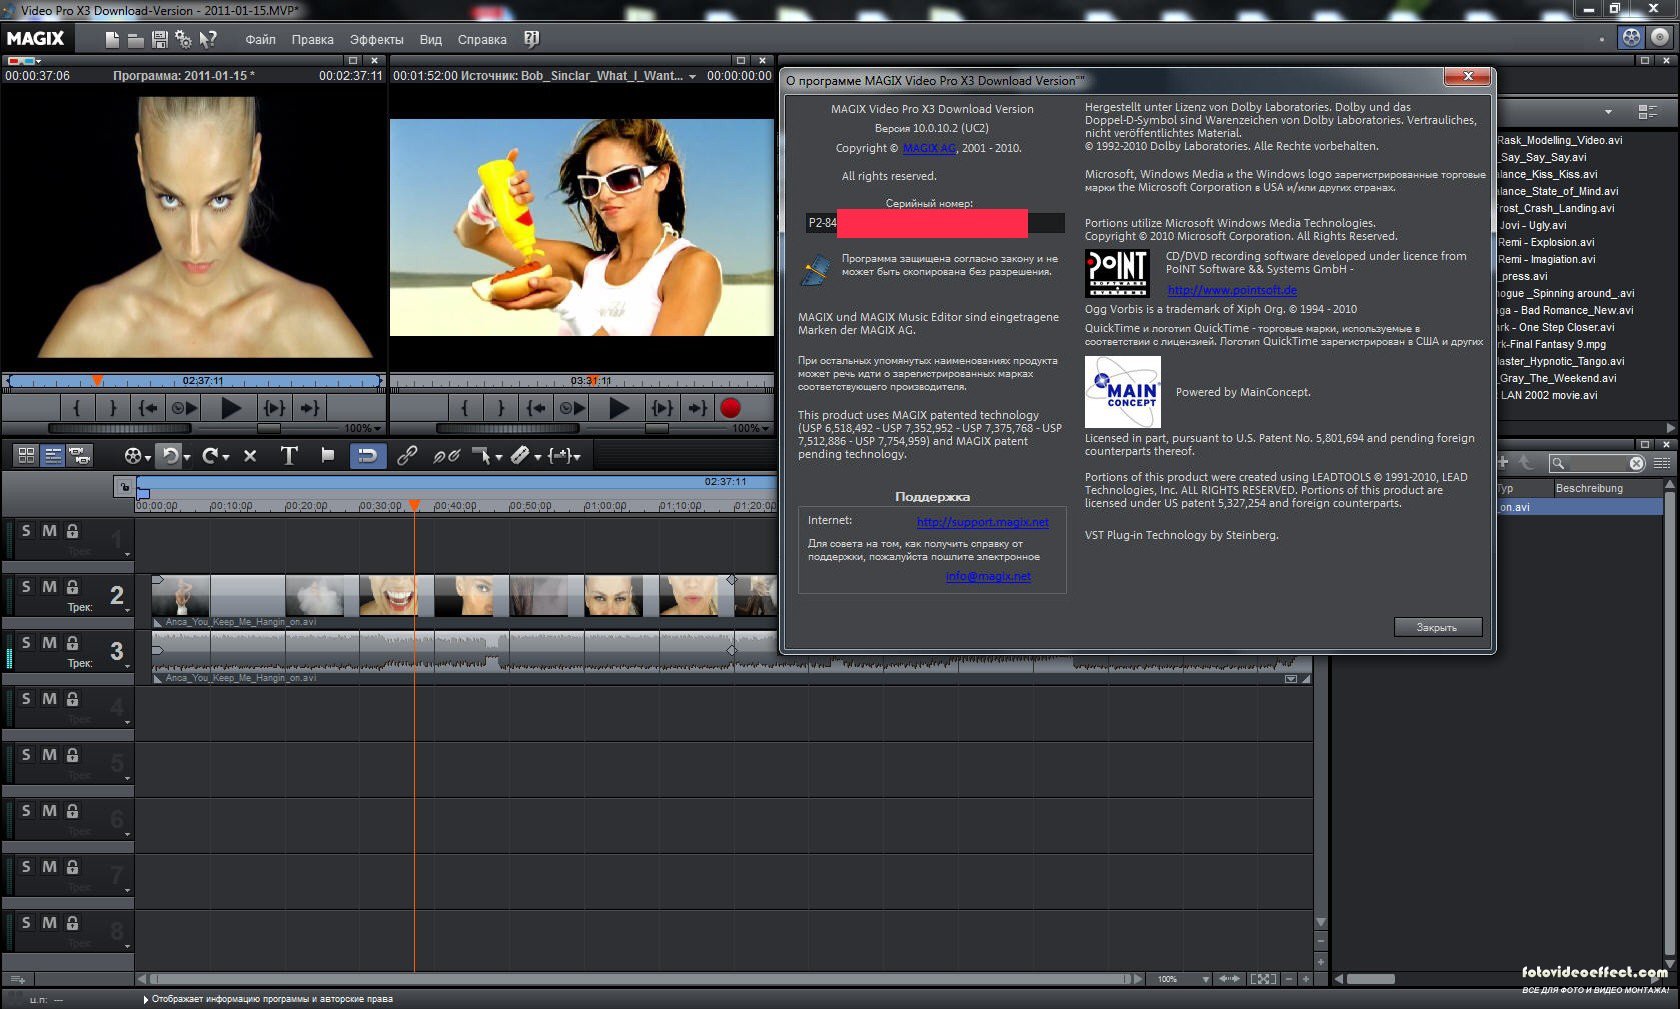This screenshot has width=1680, height=1009.
Task: Switch to timeline mode view
Action: click(x=53, y=455)
